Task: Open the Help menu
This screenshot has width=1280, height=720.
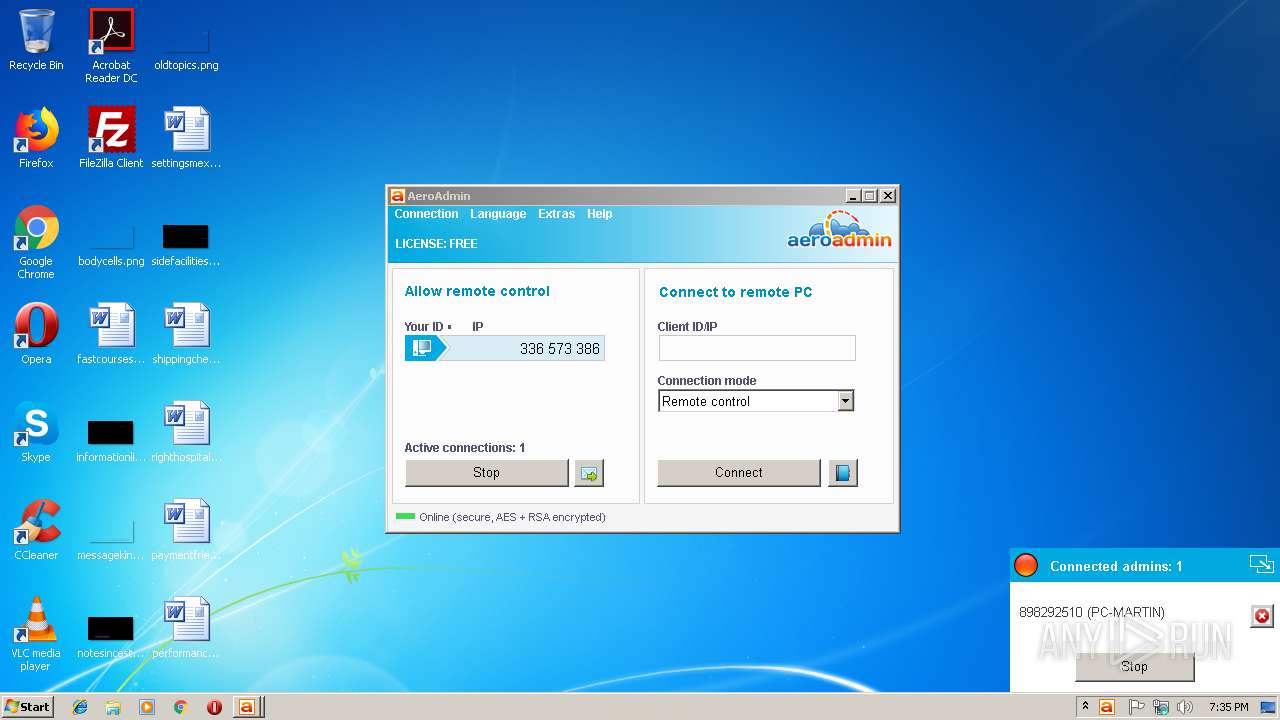Action: point(599,214)
